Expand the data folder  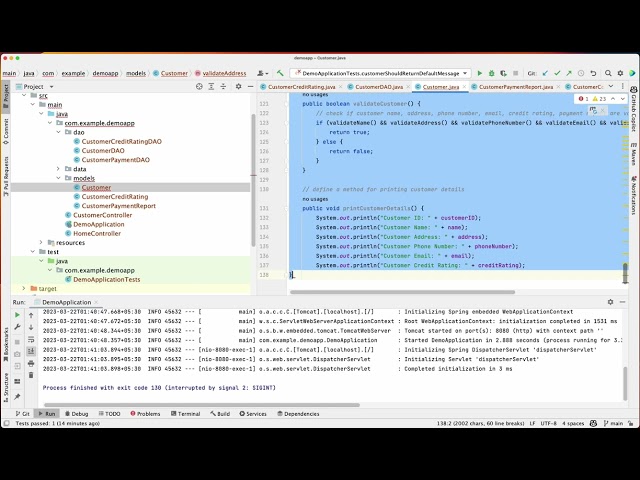(58, 169)
